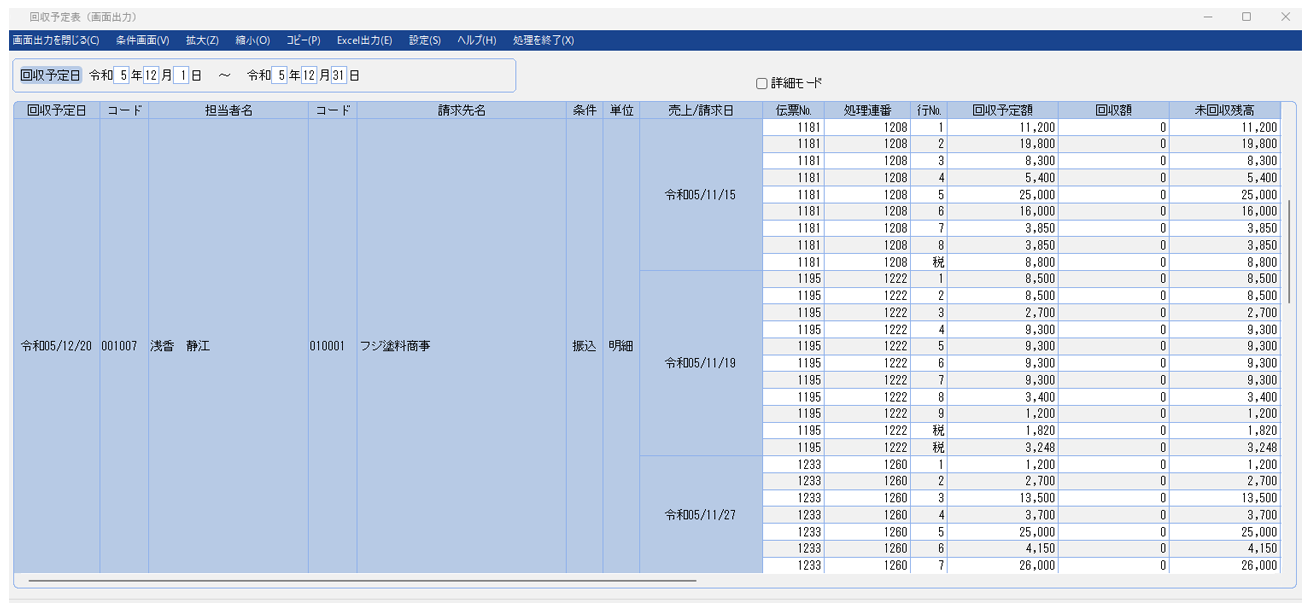Click 未回収残高 value 26,000
The width and height of the screenshot is (1312, 610).
click(1225, 565)
